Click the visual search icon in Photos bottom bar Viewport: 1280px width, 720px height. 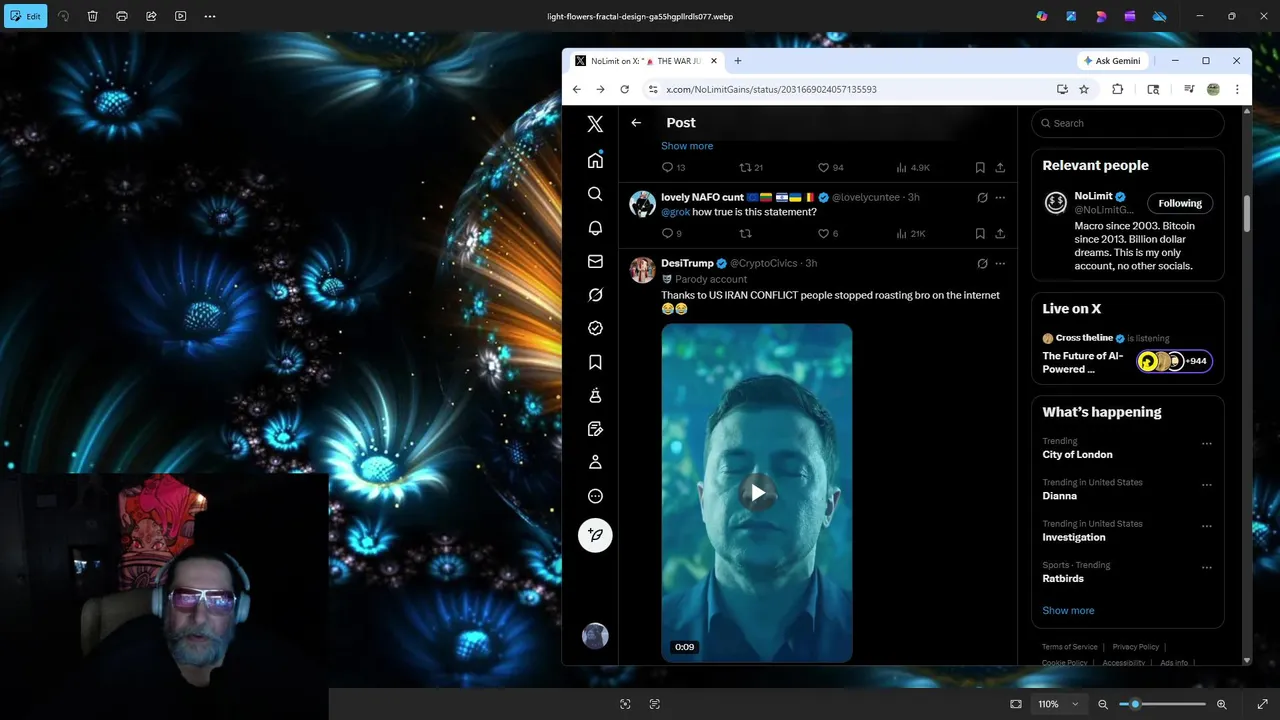(625, 704)
